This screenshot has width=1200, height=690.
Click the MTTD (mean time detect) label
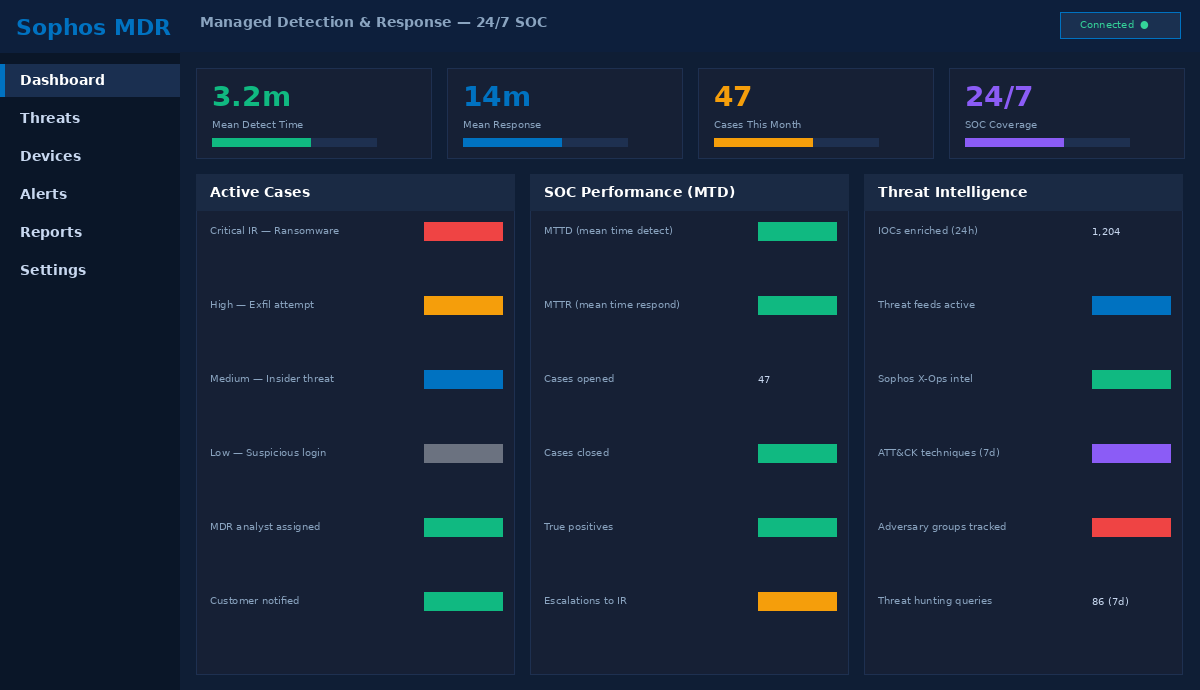click(608, 231)
